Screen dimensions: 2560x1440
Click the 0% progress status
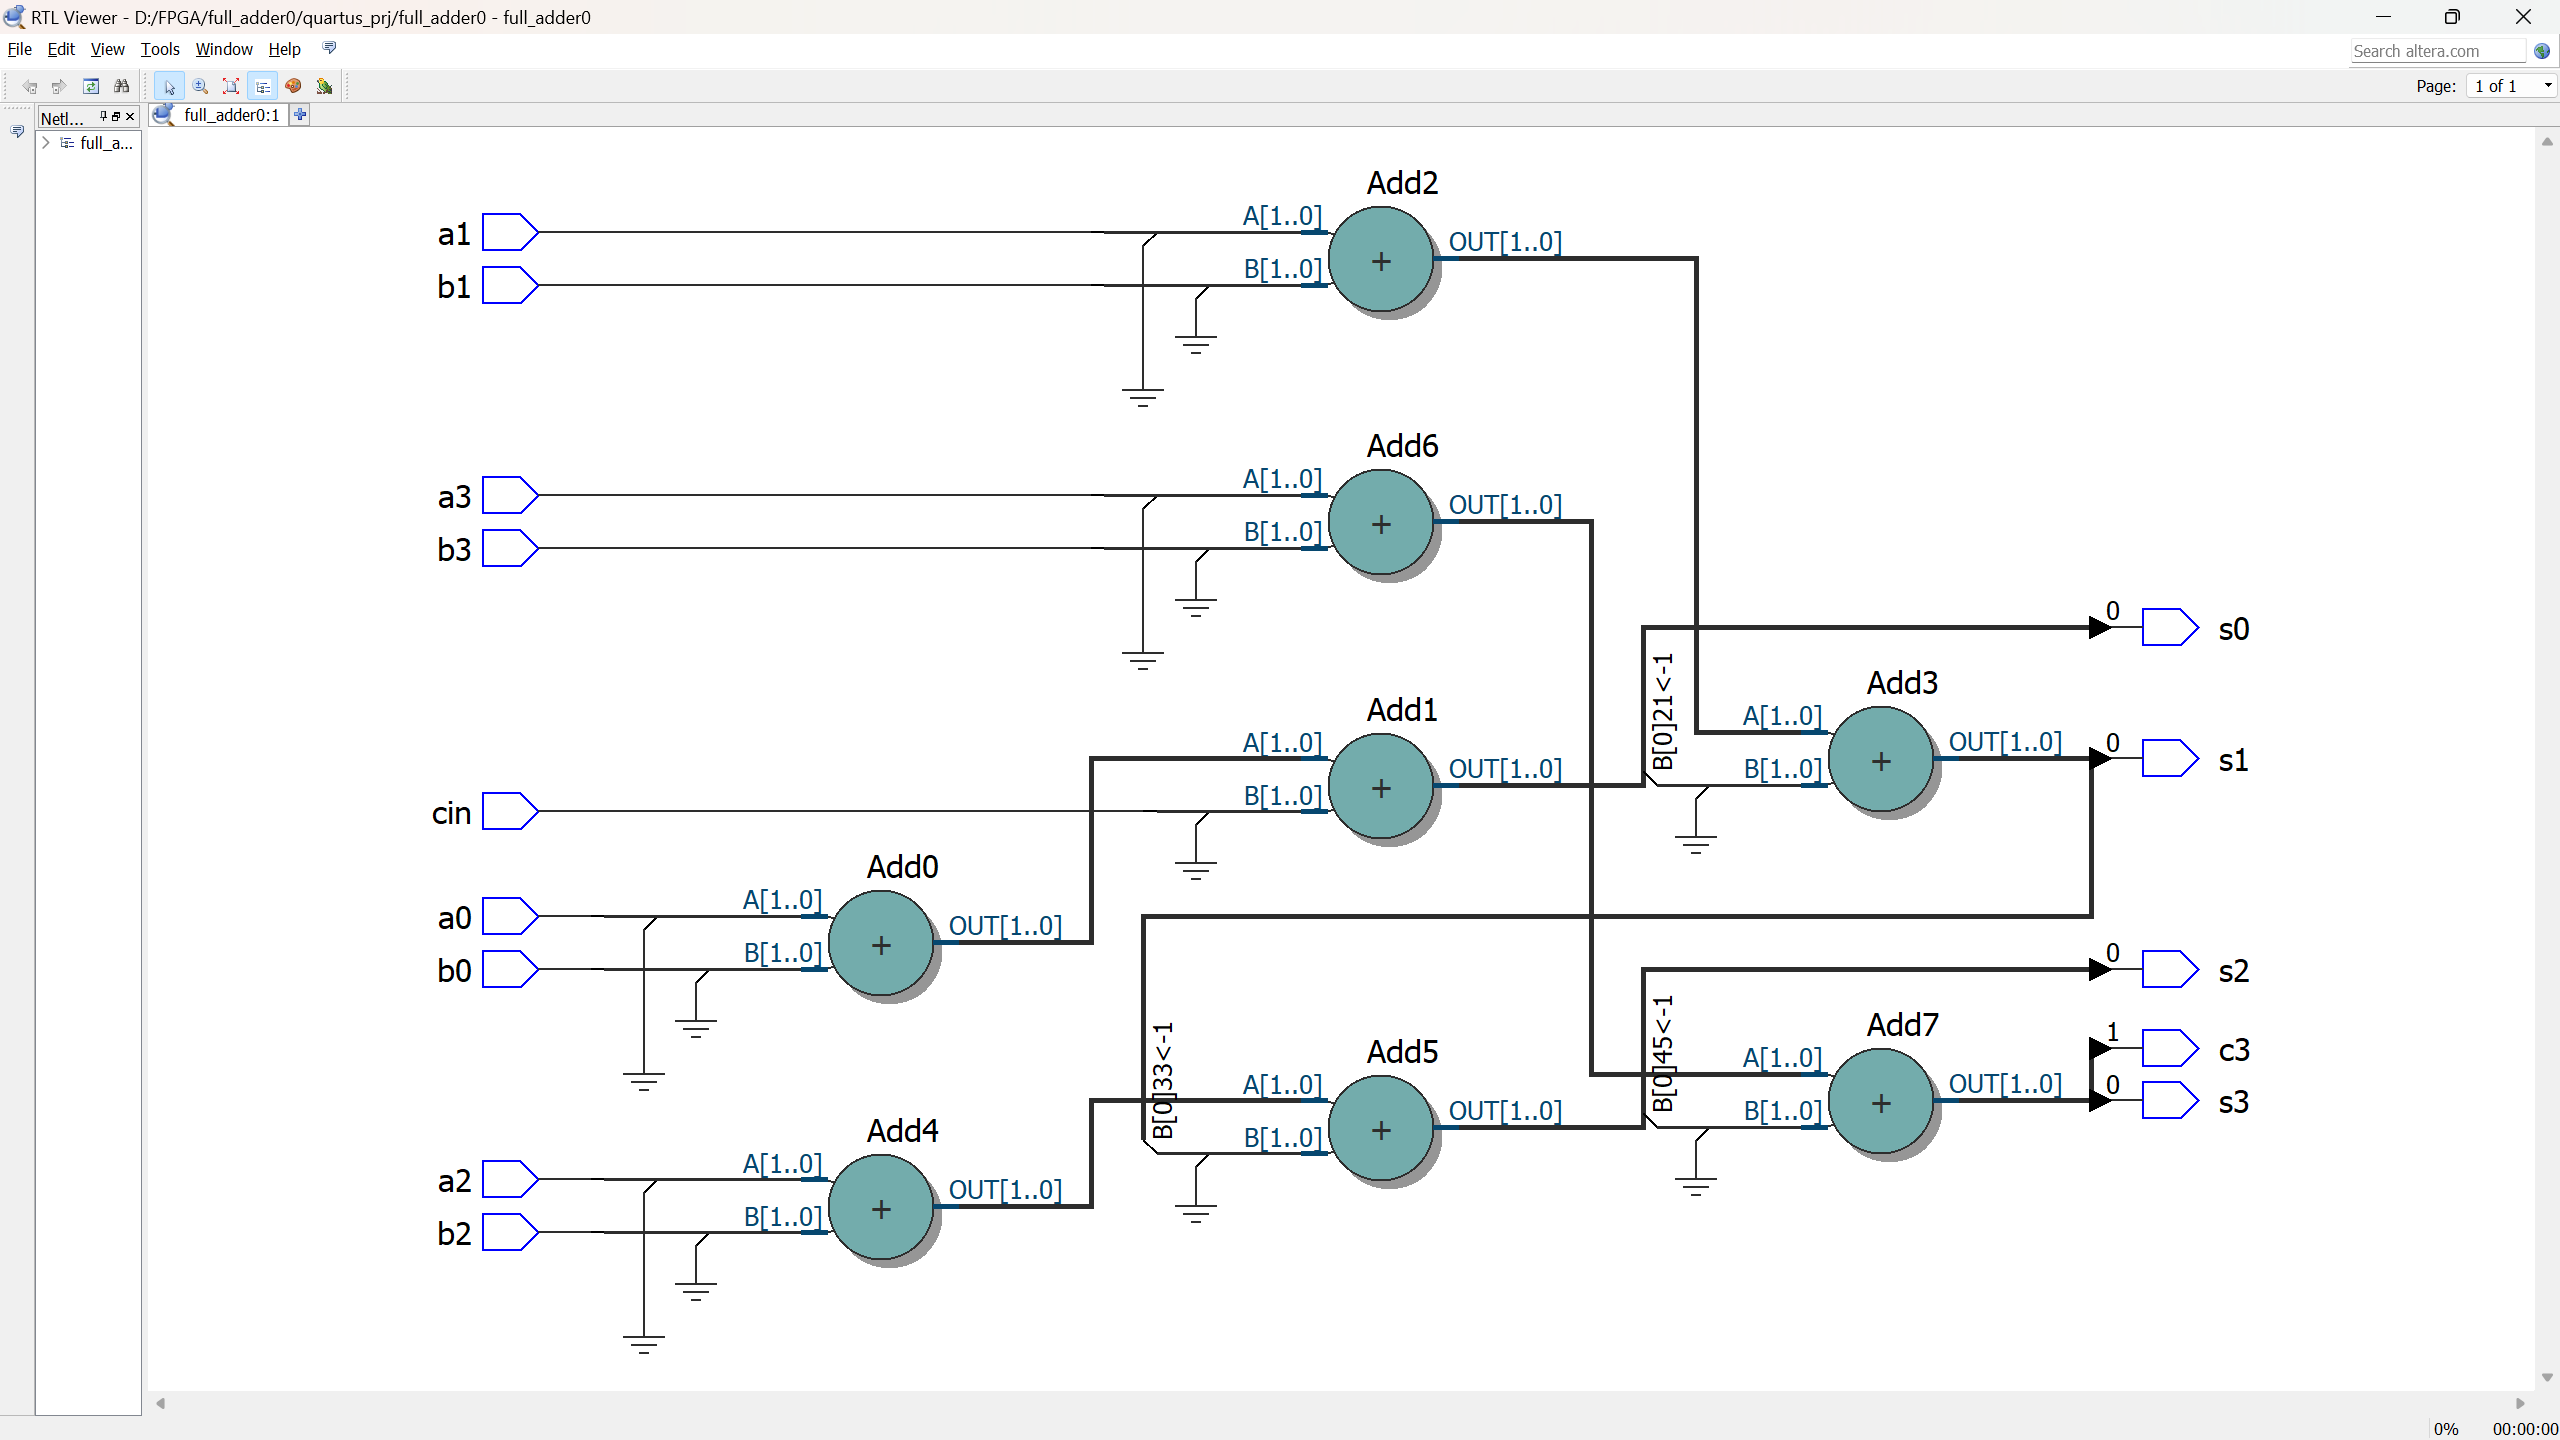[2446, 1428]
